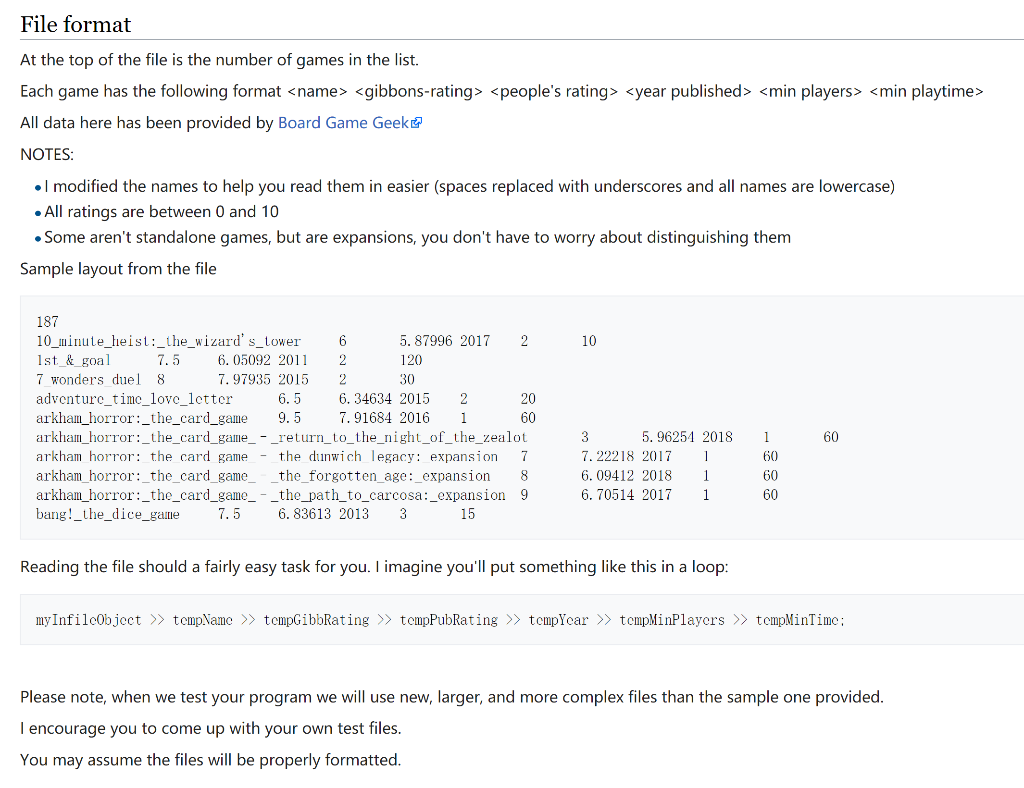
Task: Click the File format heading
Action: click(76, 24)
